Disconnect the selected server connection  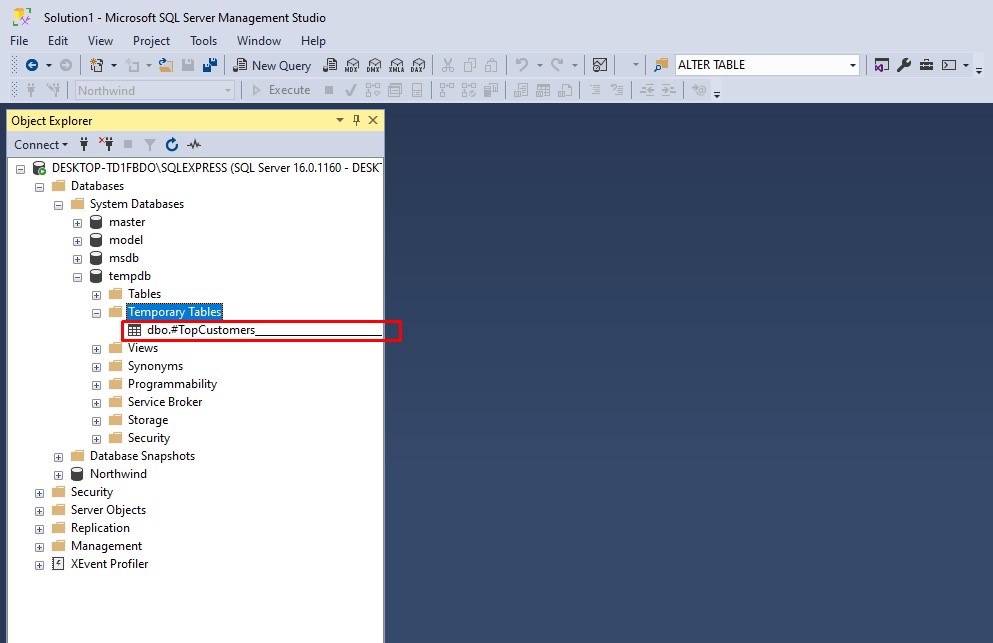pyautogui.click(x=106, y=144)
